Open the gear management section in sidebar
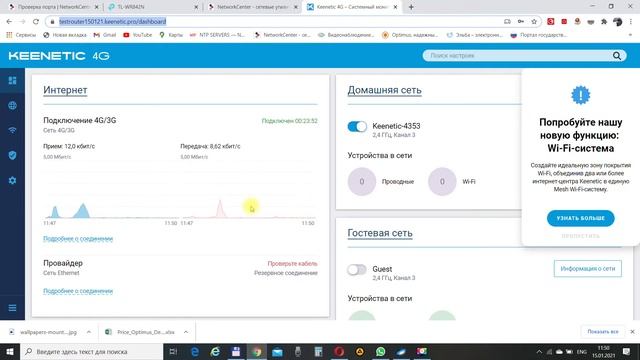The width and height of the screenshot is (640, 360). point(12,180)
